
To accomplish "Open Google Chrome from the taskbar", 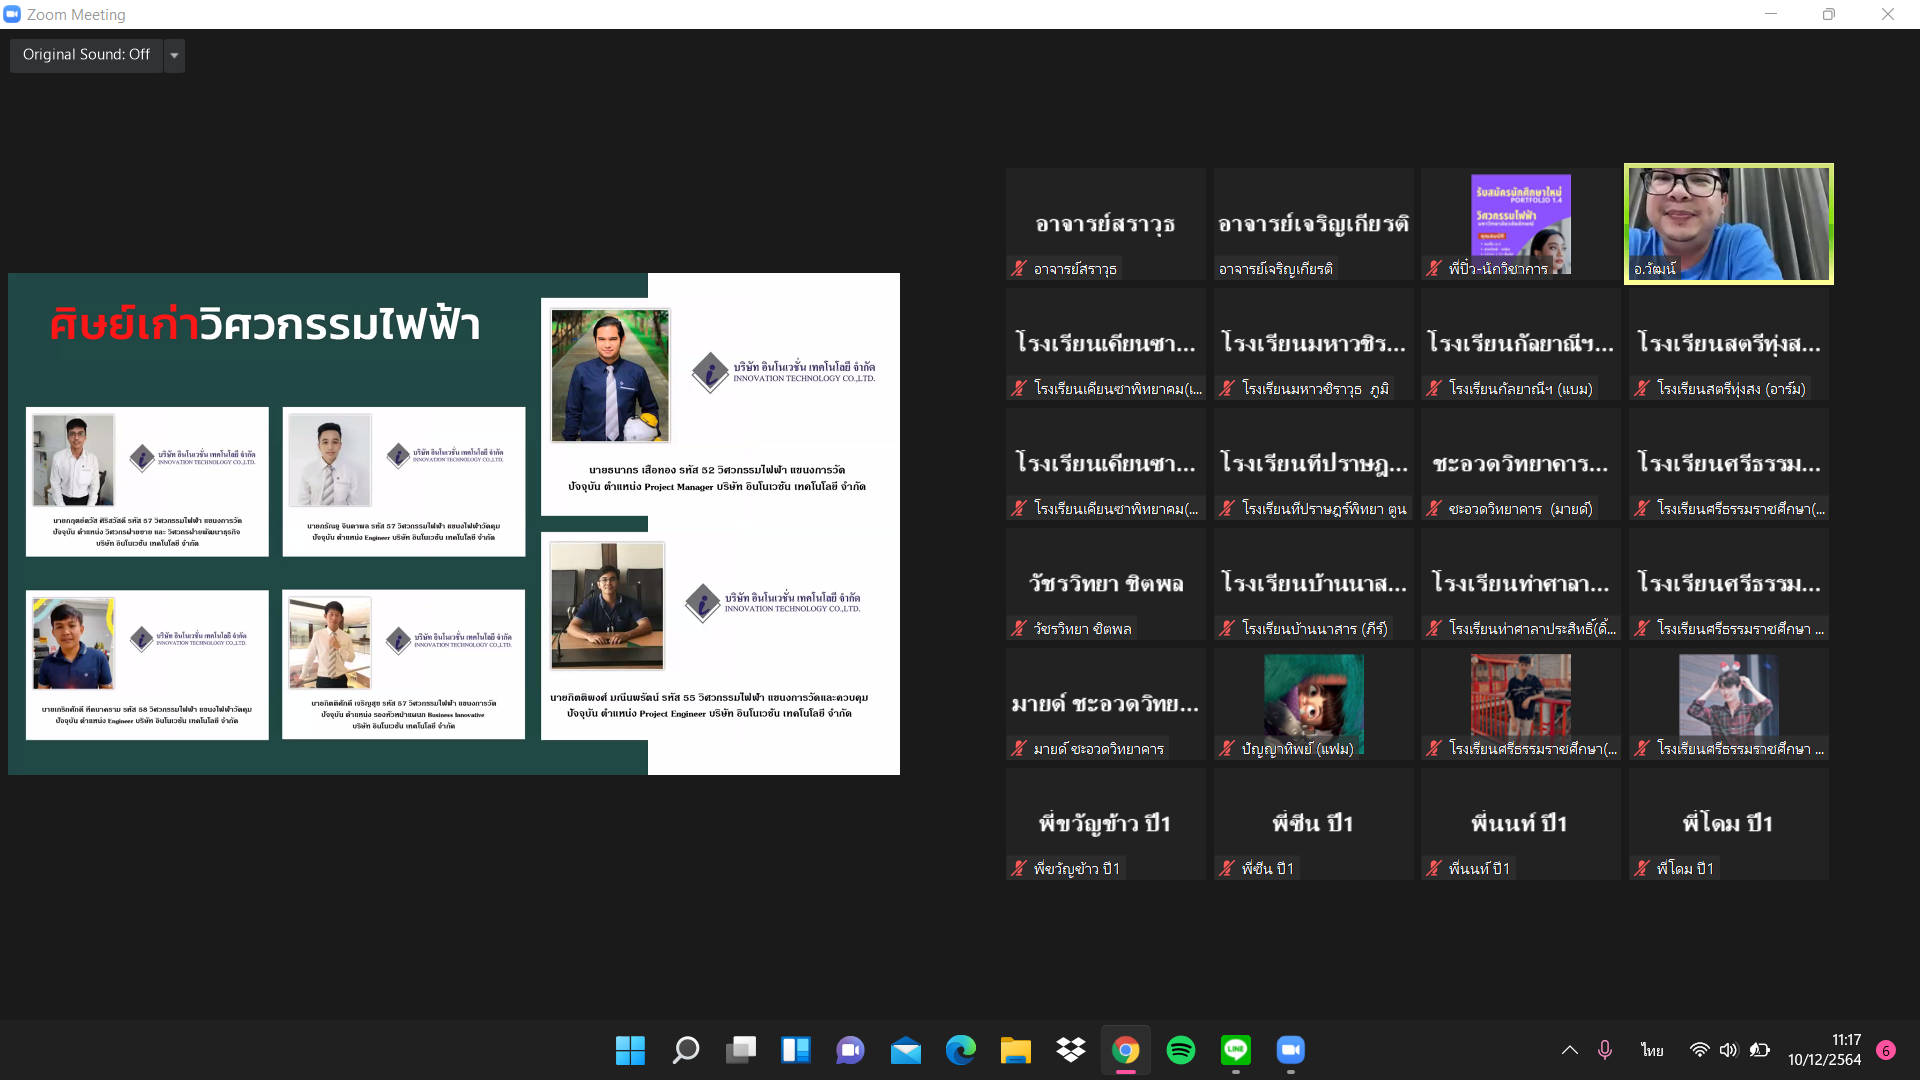I will pos(1126,1050).
